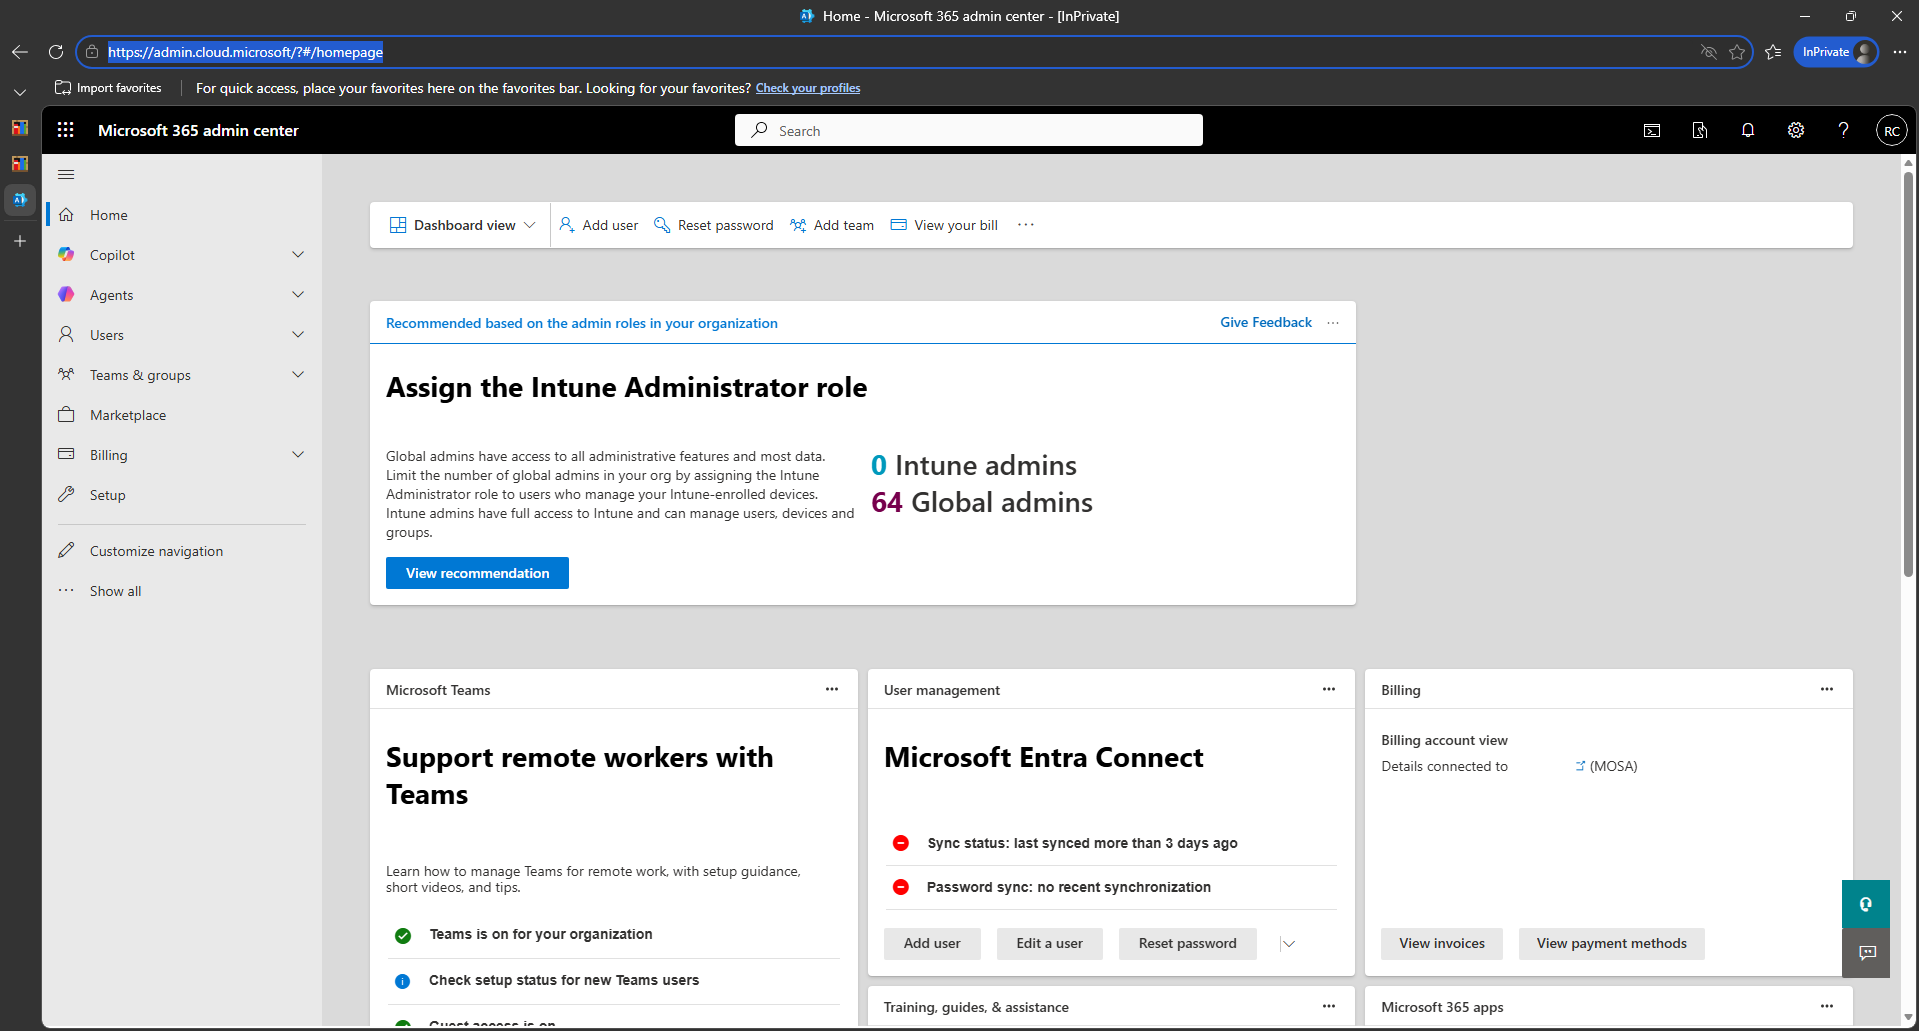This screenshot has height=1031, width=1919.
Task: Click the new tab plus icon in sidebar
Action: pos(20,241)
